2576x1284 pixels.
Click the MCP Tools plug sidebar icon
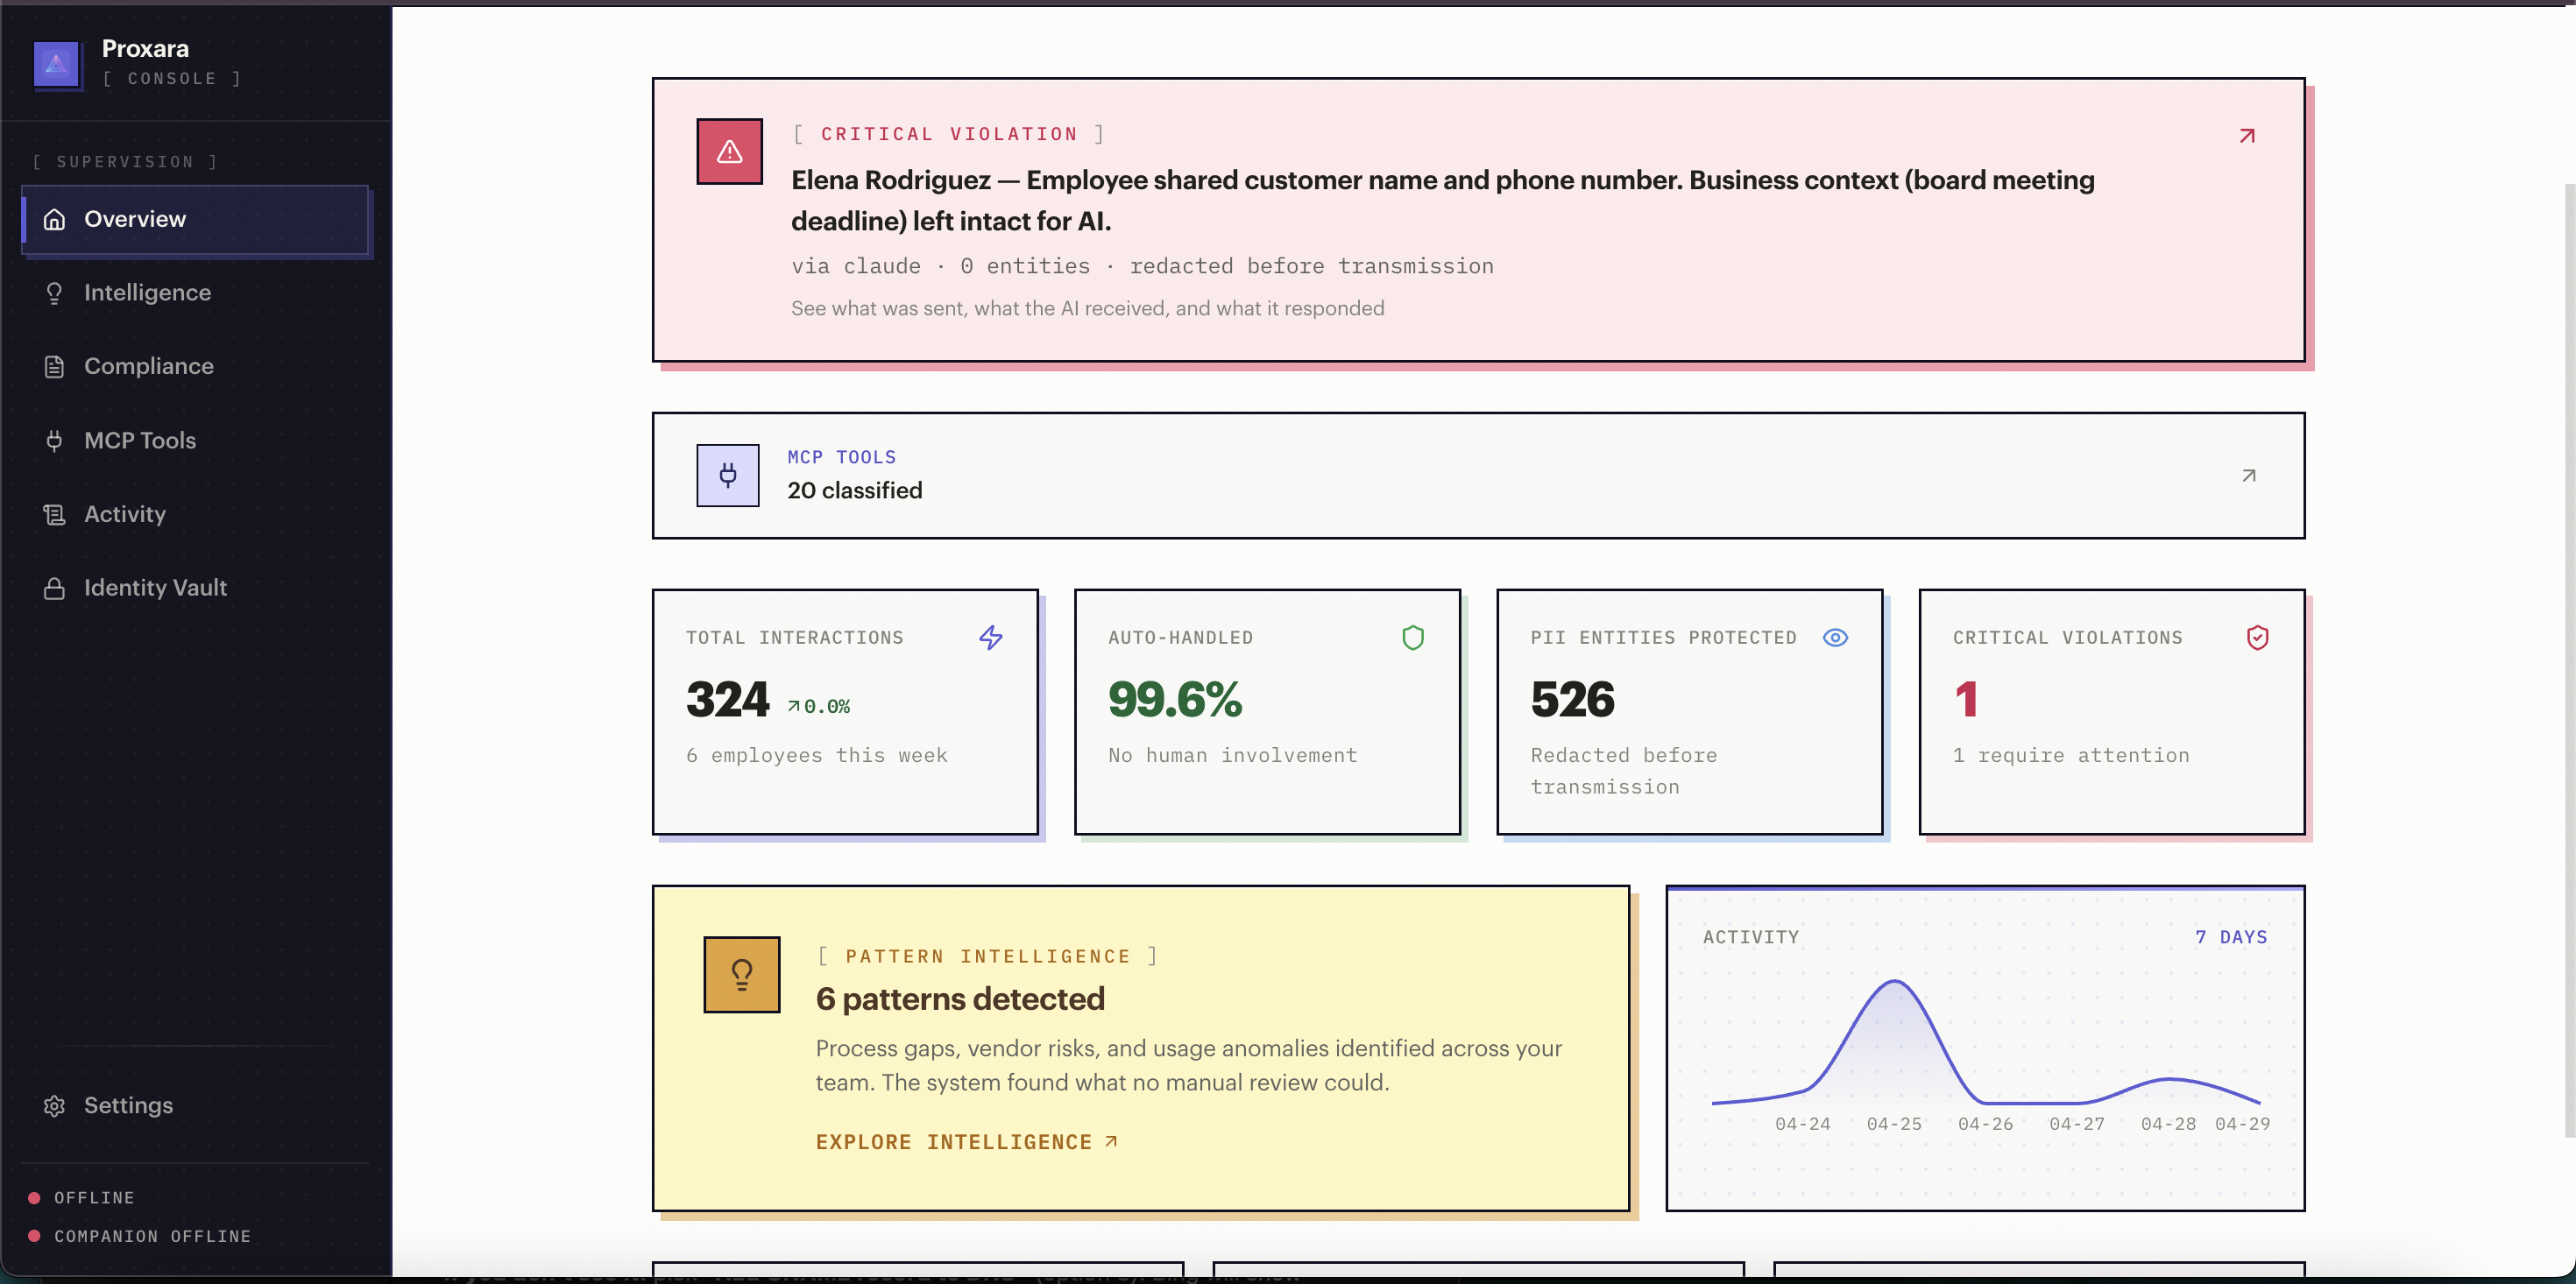[x=54, y=440]
